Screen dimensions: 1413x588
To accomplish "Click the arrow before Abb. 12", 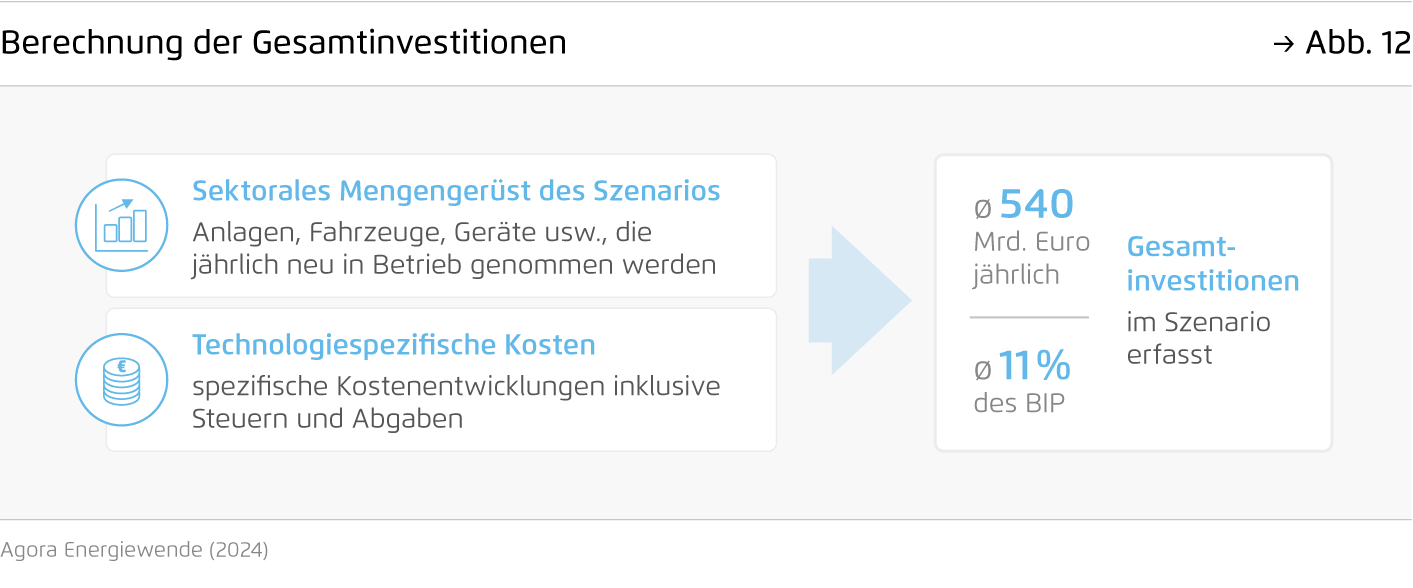I will click(x=1283, y=44).
